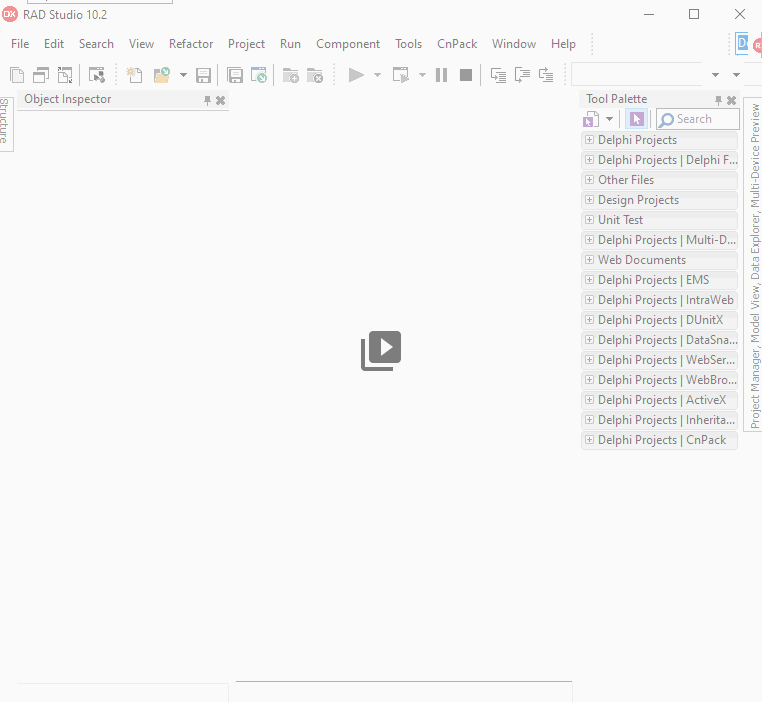Open the View menu

141,44
